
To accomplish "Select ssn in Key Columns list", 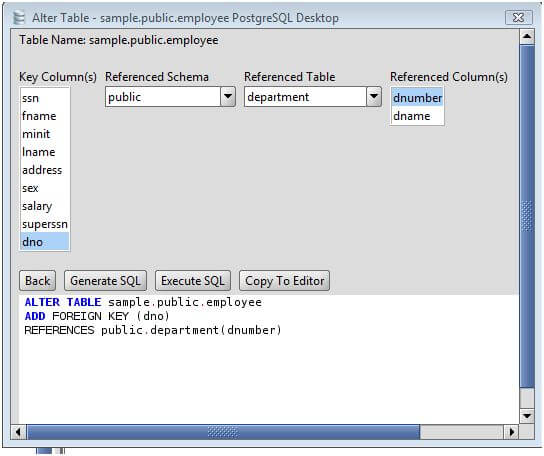I will [45, 98].
